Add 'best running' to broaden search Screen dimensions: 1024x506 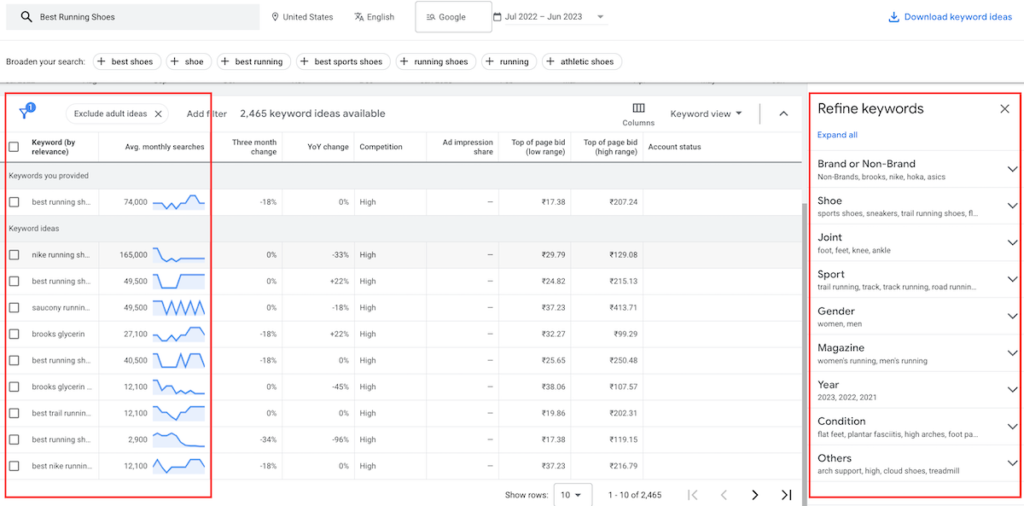point(254,61)
